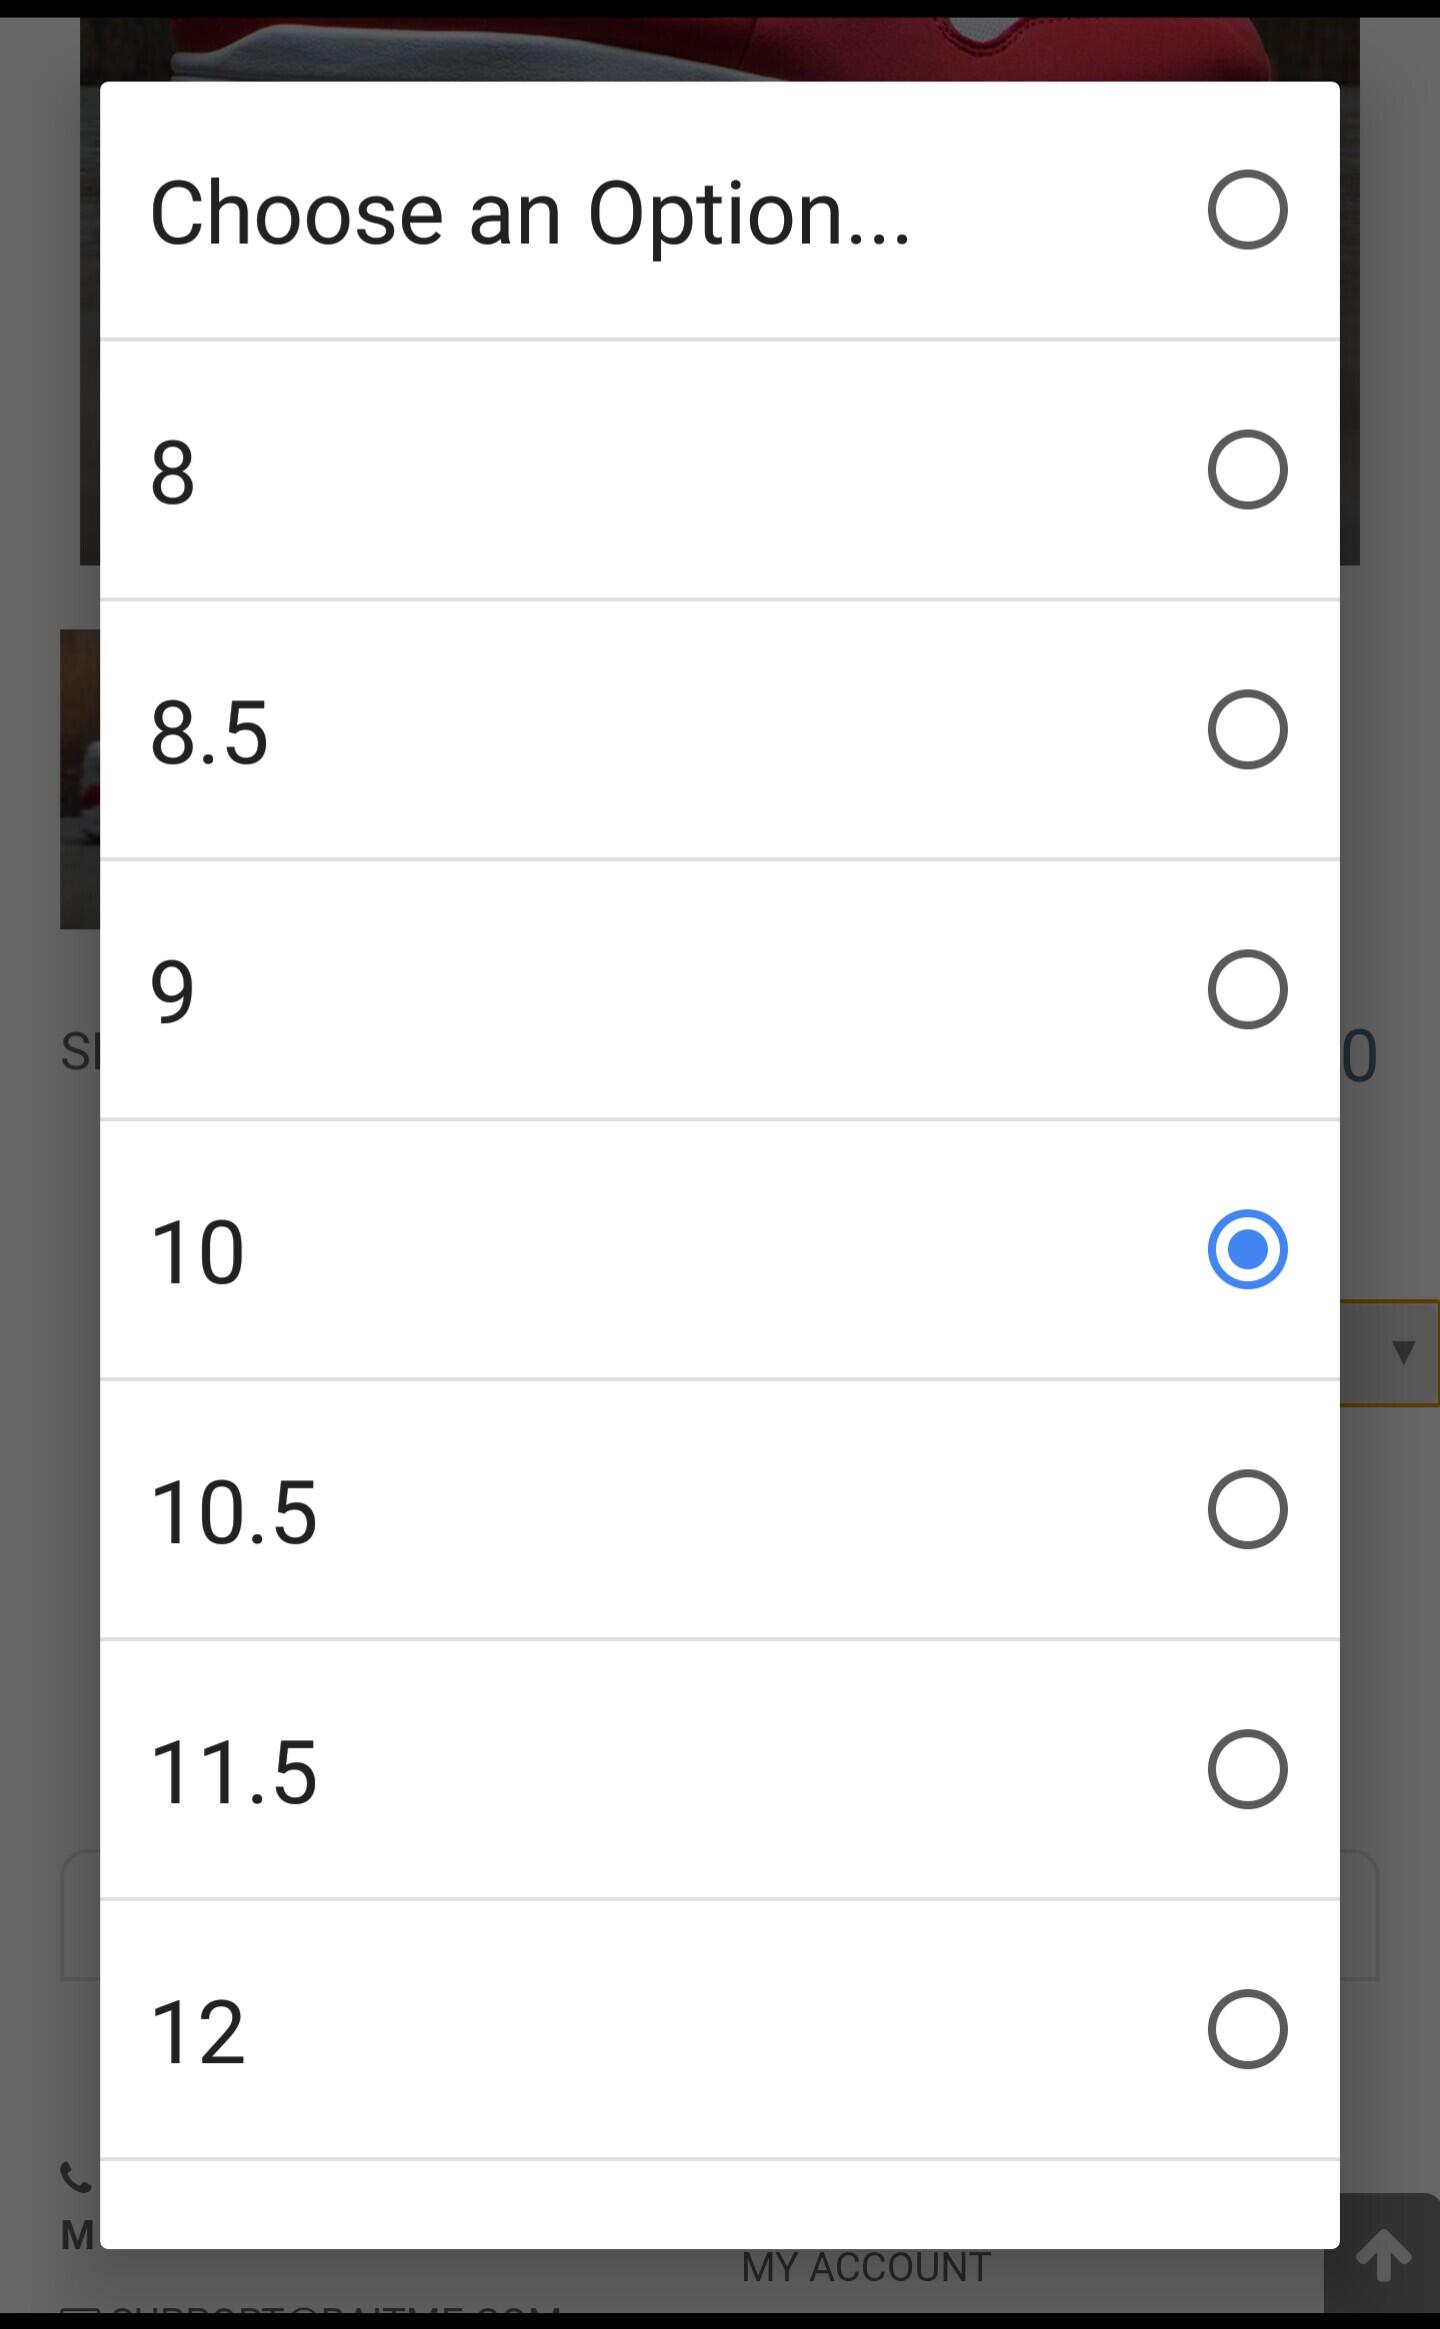Tap the '10.5' size label
This screenshot has height=2329, width=1440.
pos(233,1512)
